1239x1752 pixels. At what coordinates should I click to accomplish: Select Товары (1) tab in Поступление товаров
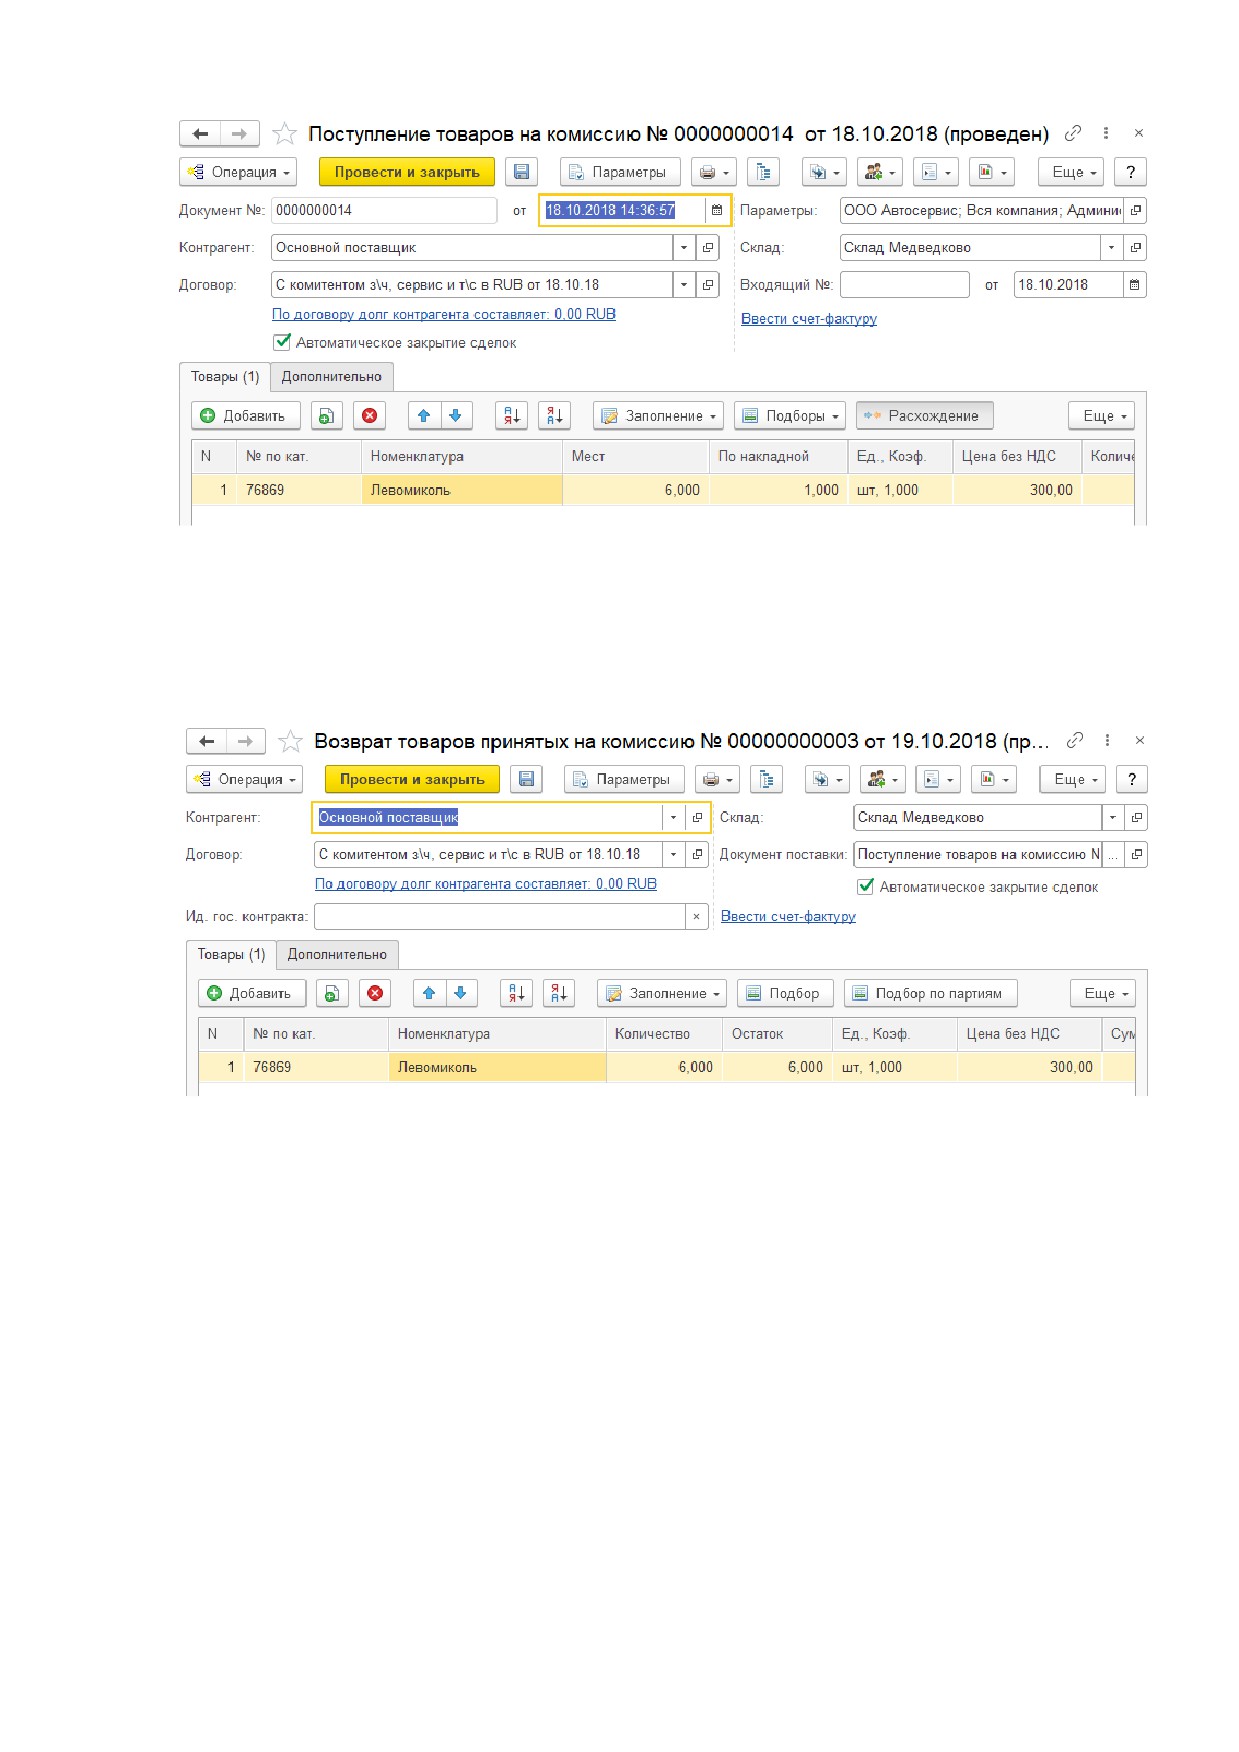[x=225, y=377]
